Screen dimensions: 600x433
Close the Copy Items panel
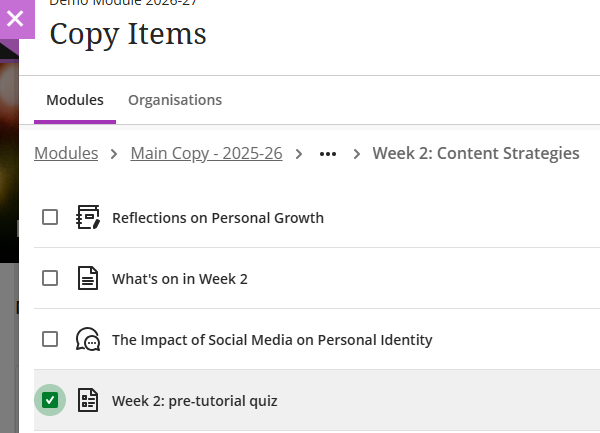coord(16,18)
